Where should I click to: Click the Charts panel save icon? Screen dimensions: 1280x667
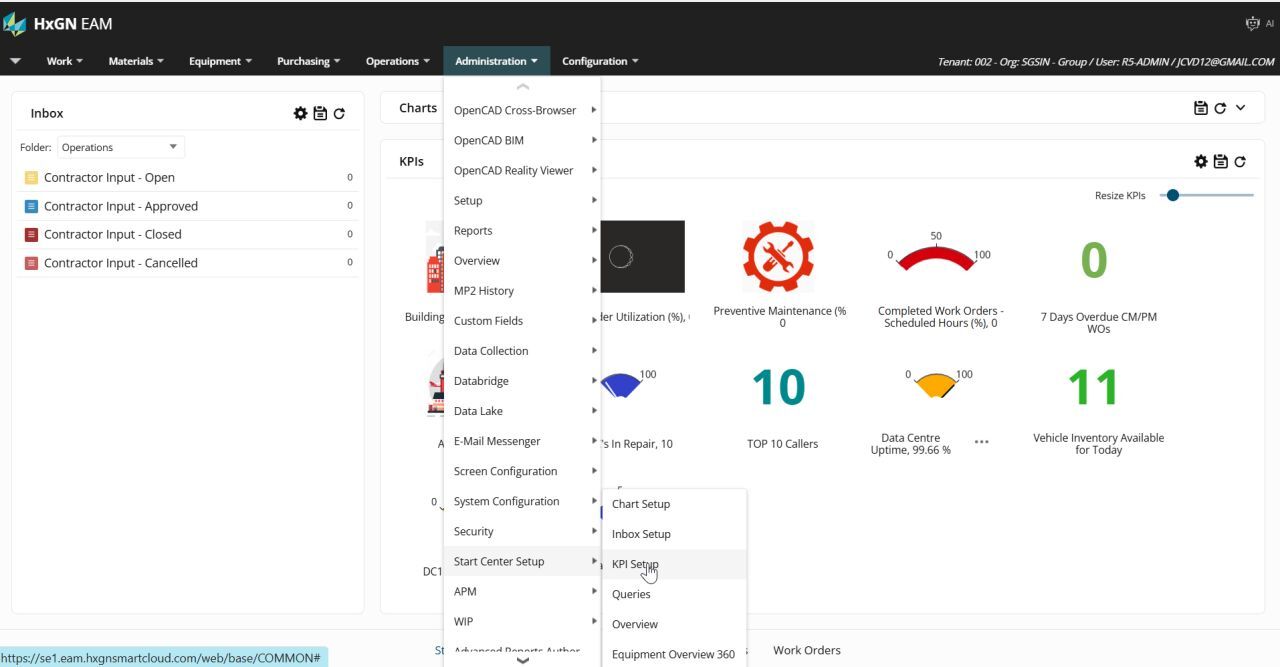[1201, 108]
